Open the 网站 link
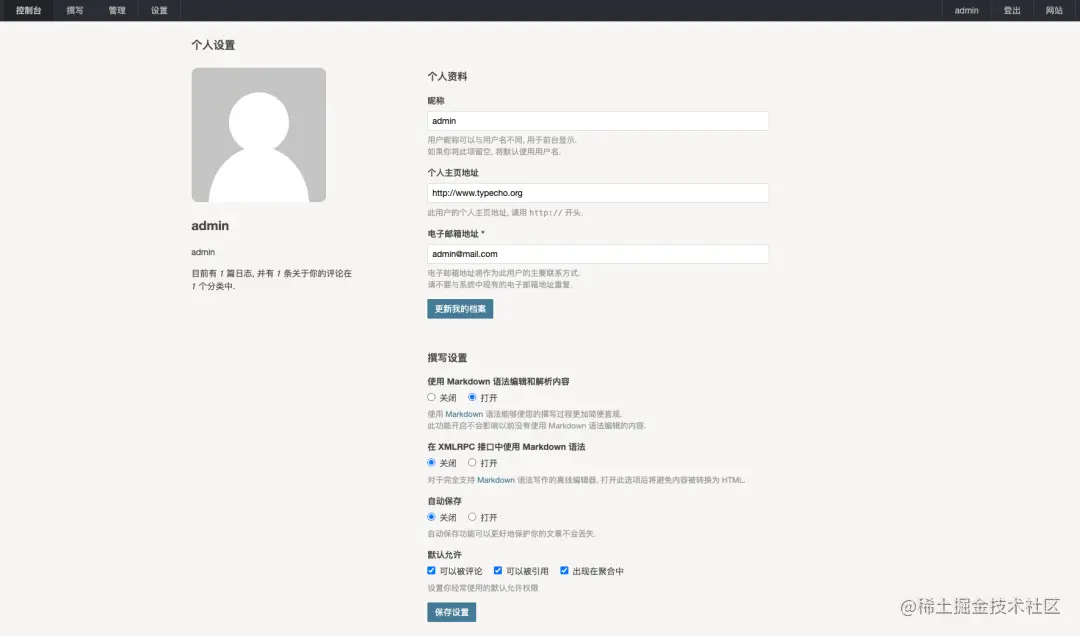Viewport: 1080px width, 636px height. [x=1054, y=10]
